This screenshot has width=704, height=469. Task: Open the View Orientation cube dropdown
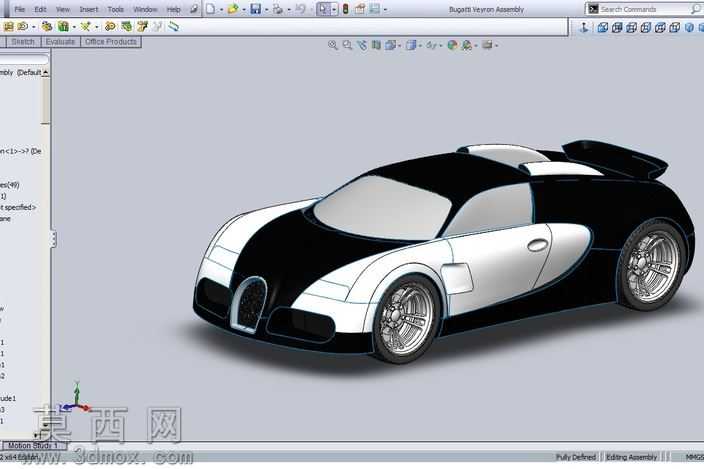pyautogui.click(x=393, y=45)
